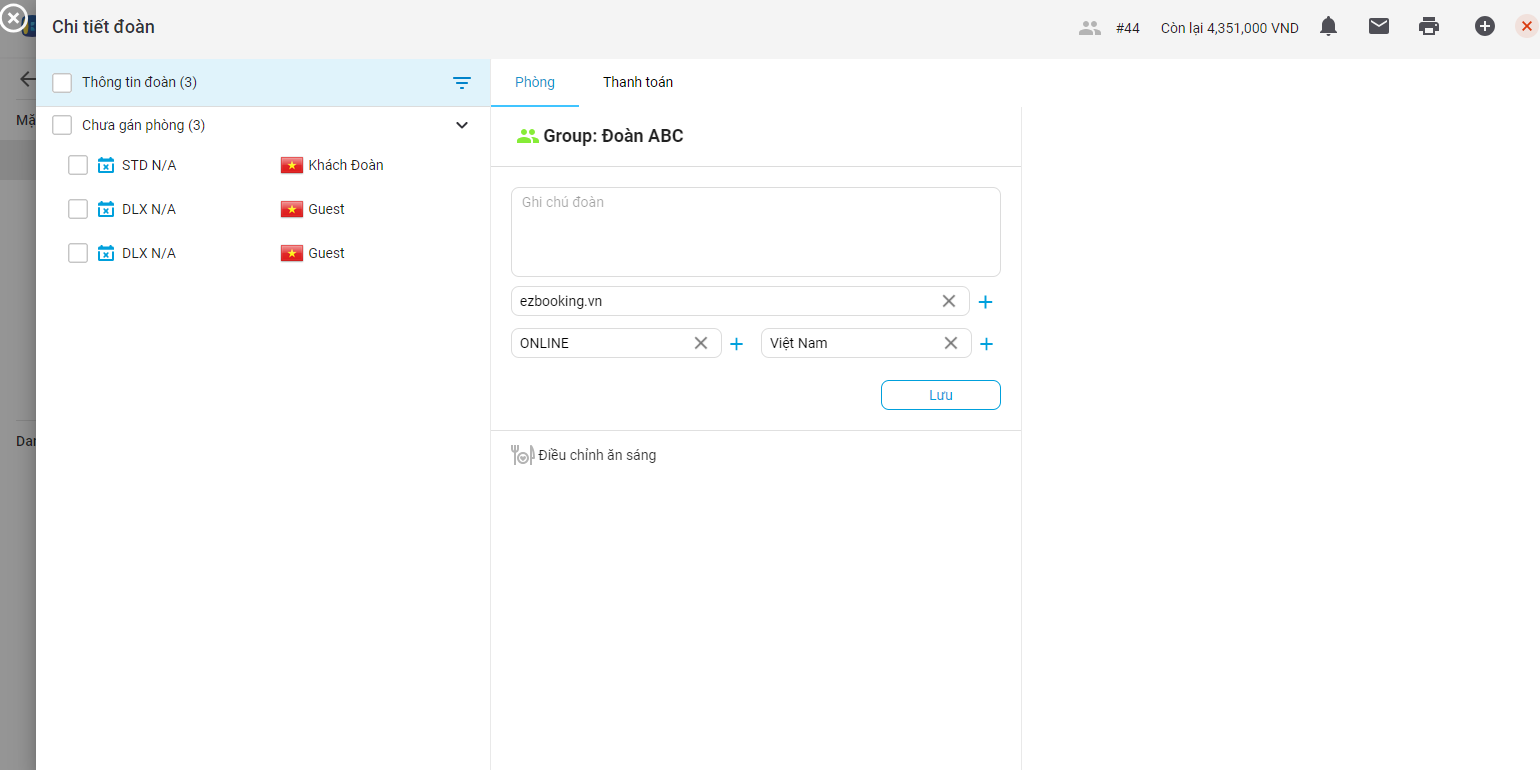The image size is (1540, 770).
Task: Toggle the Chưa gán phòng (3) checkbox
Action: [x=62, y=125]
